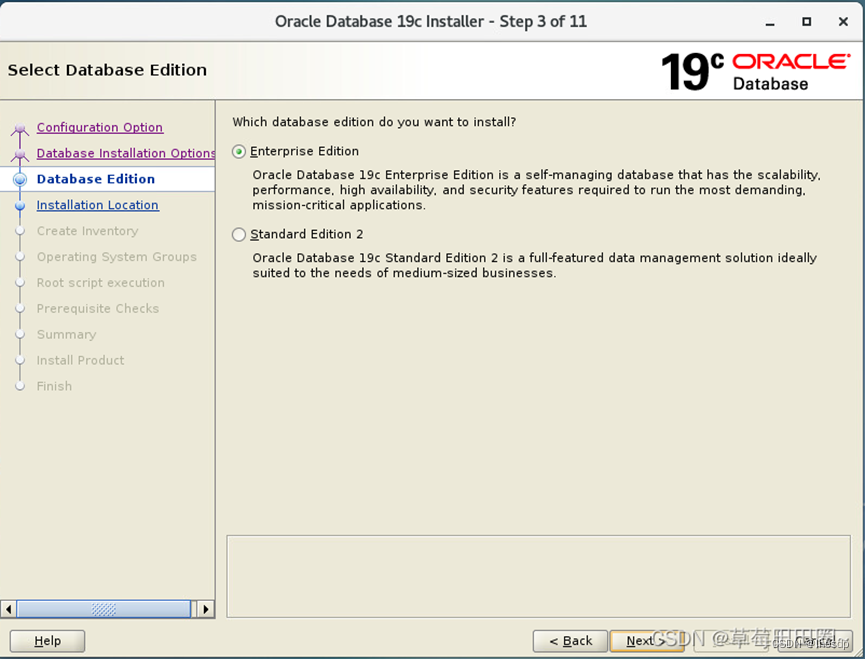
Task: Click the Select Database Edition heading
Action: (x=107, y=70)
